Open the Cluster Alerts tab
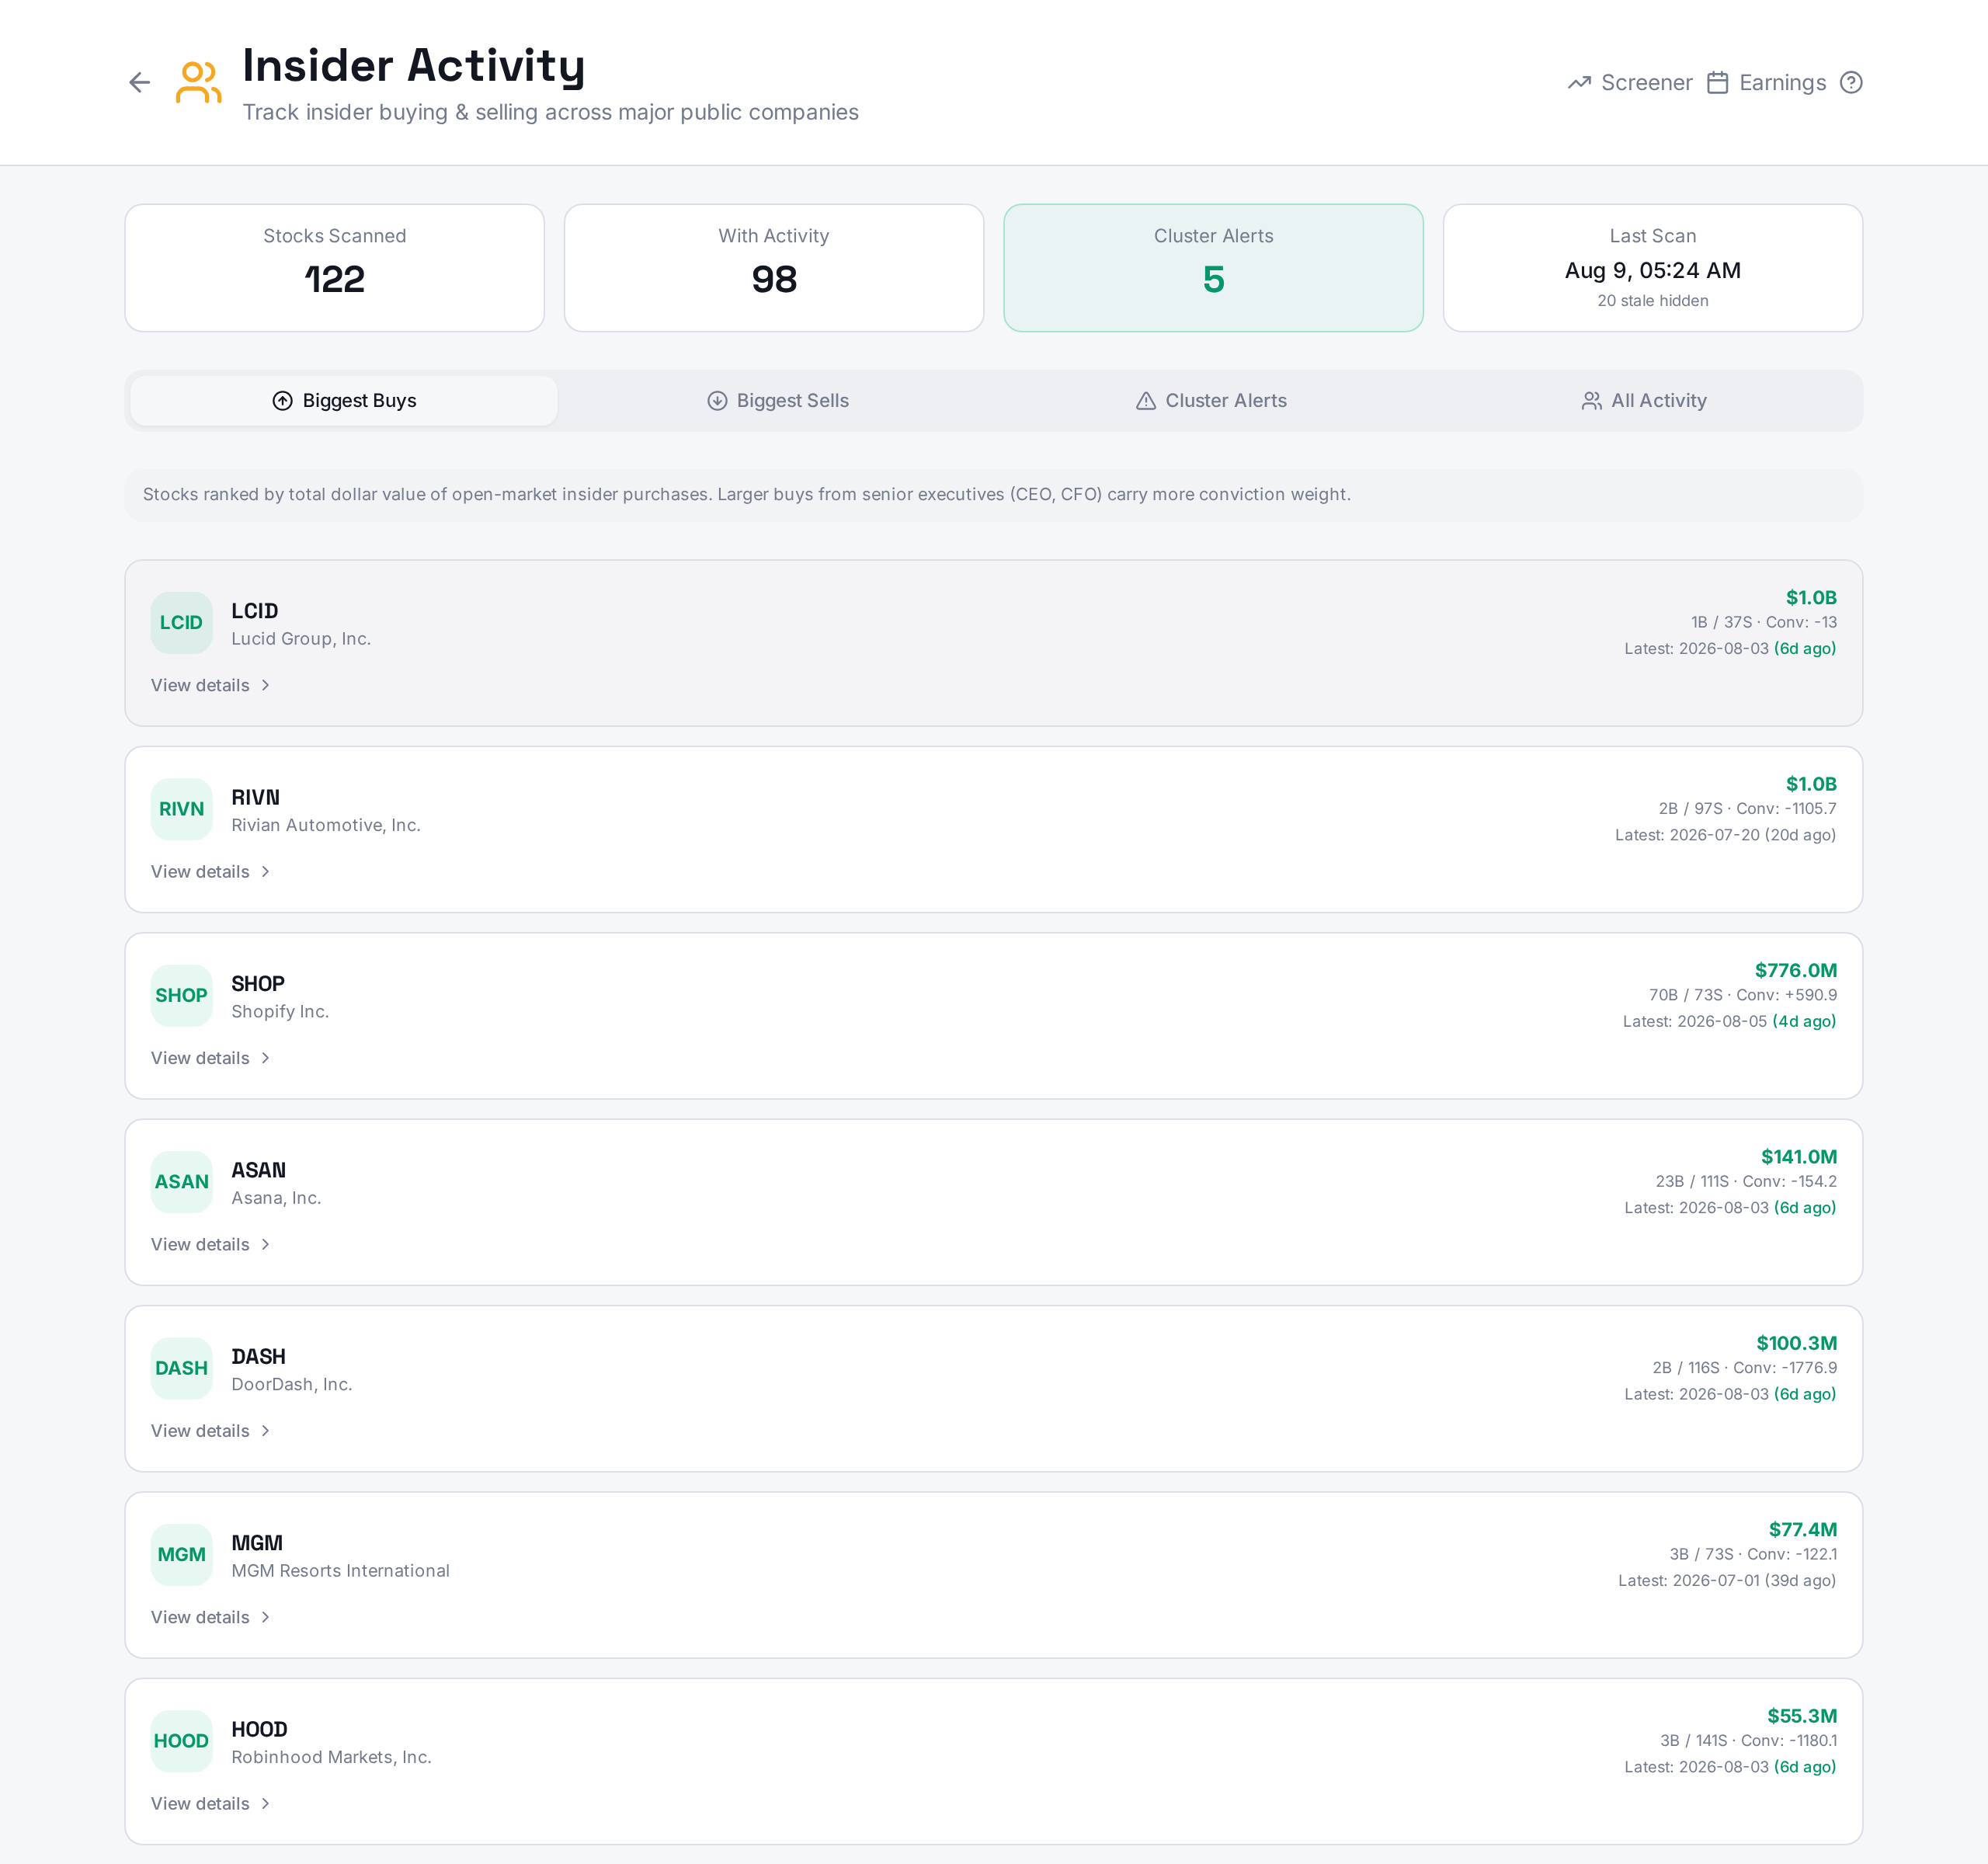Viewport: 1988px width, 1864px height. pyautogui.click(x=1211, y=401)
